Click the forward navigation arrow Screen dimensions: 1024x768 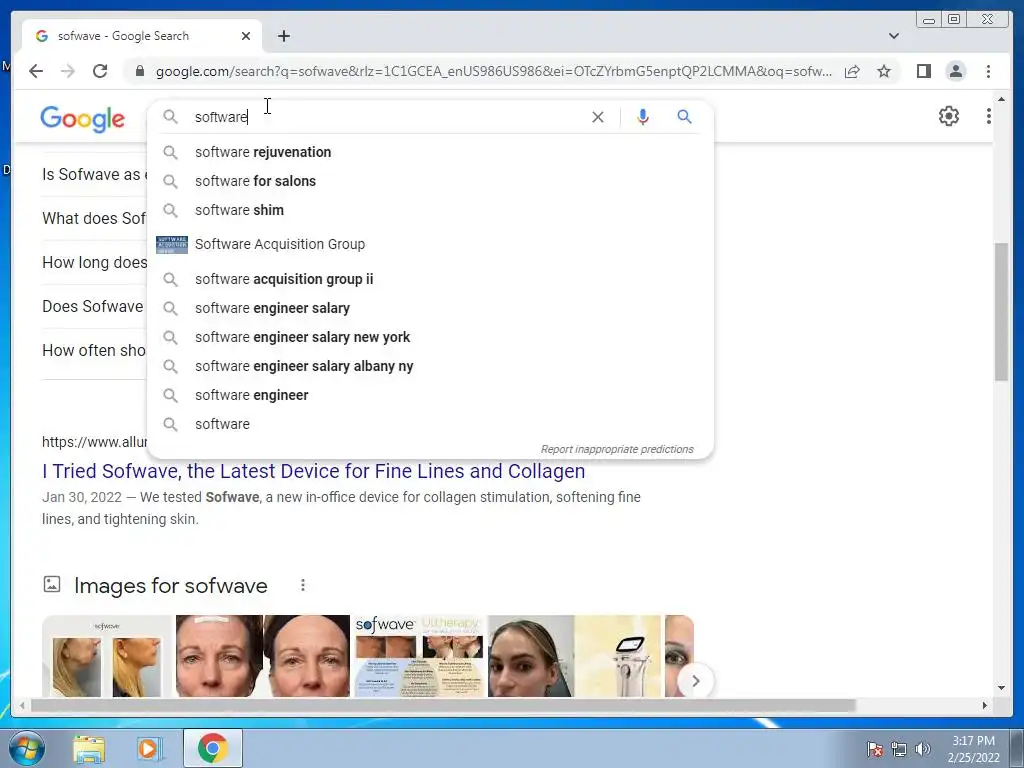tap(68, 71)
